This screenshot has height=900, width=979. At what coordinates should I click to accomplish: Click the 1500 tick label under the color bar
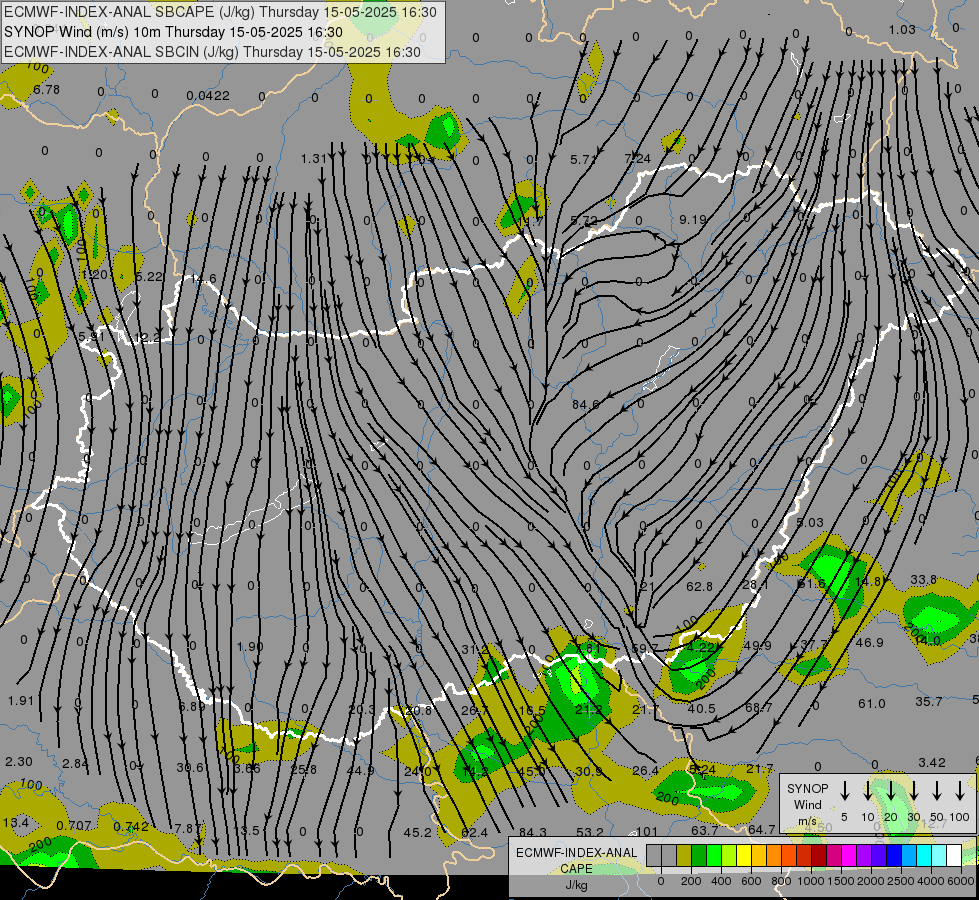[841, 881]
